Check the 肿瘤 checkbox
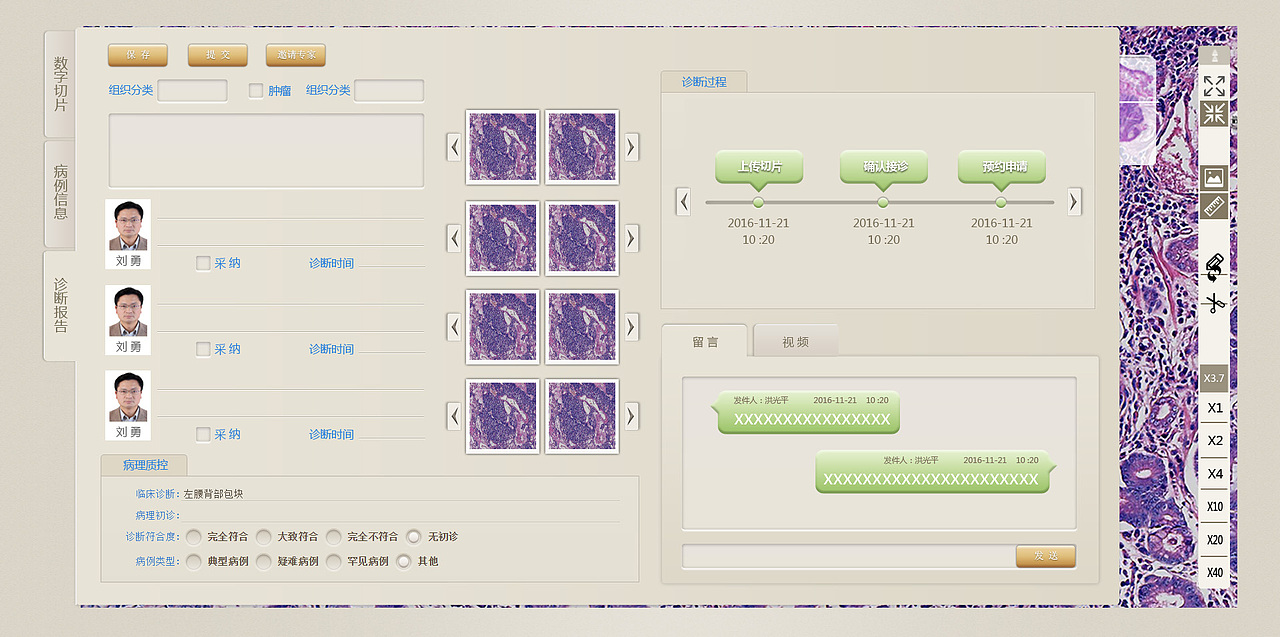The height and width of the screenshot is (637, 1280). coord(256,91)
